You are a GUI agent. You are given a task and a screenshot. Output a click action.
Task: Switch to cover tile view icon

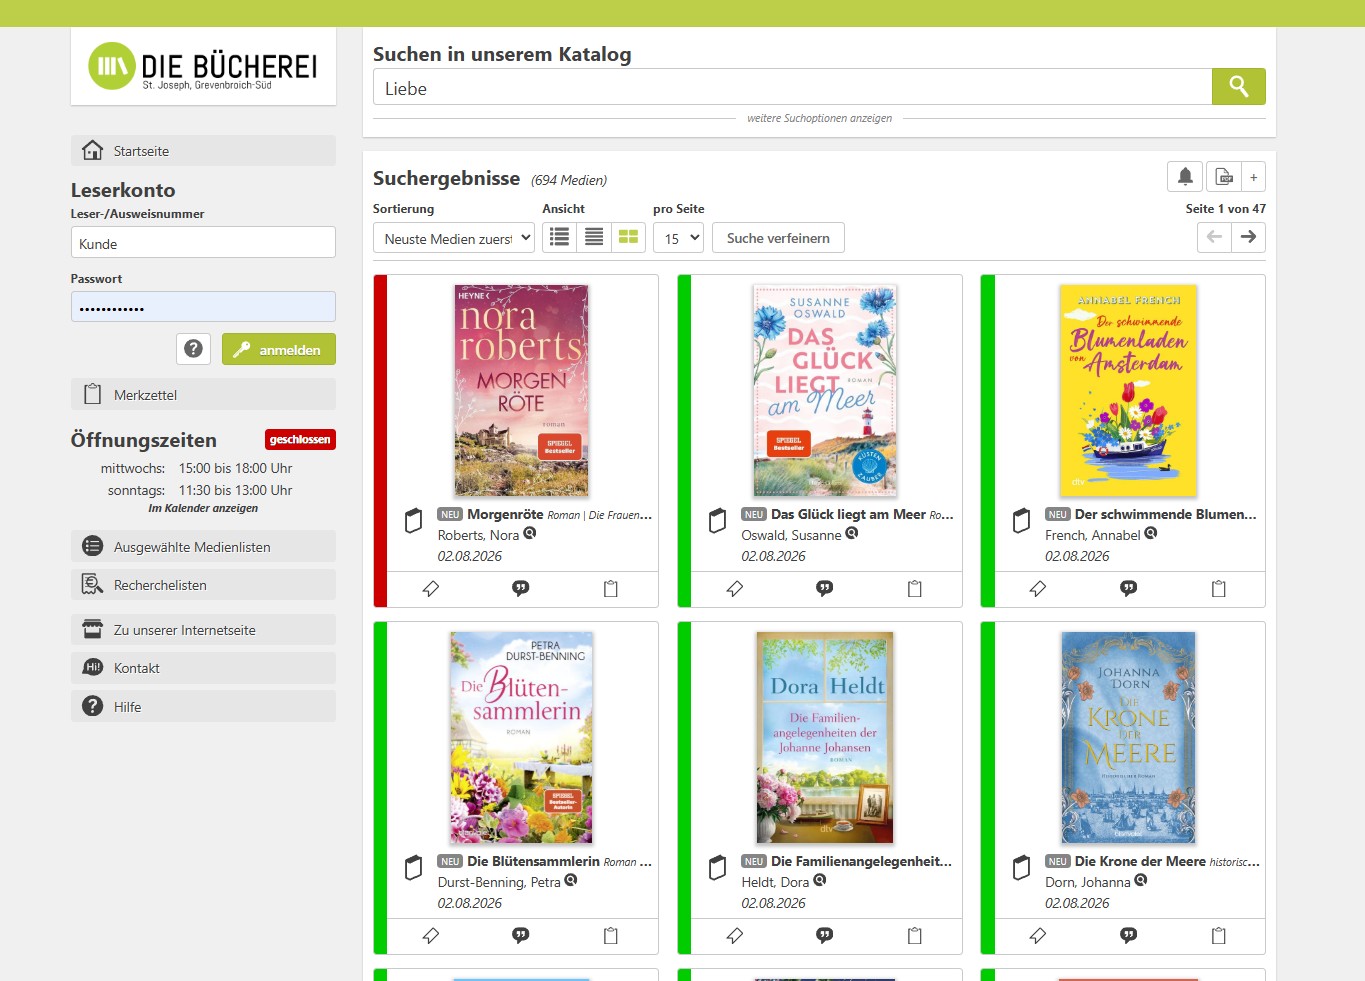pyautogui.click(x=628, y=238)
